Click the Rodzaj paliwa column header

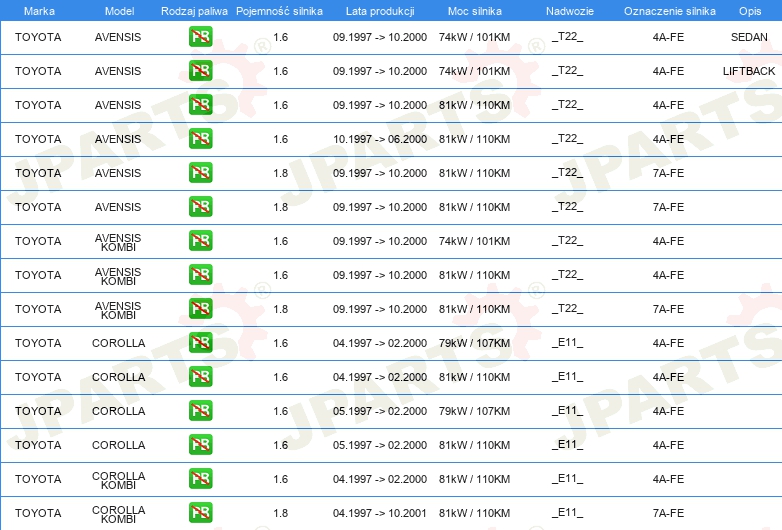[x=194, y=10]
